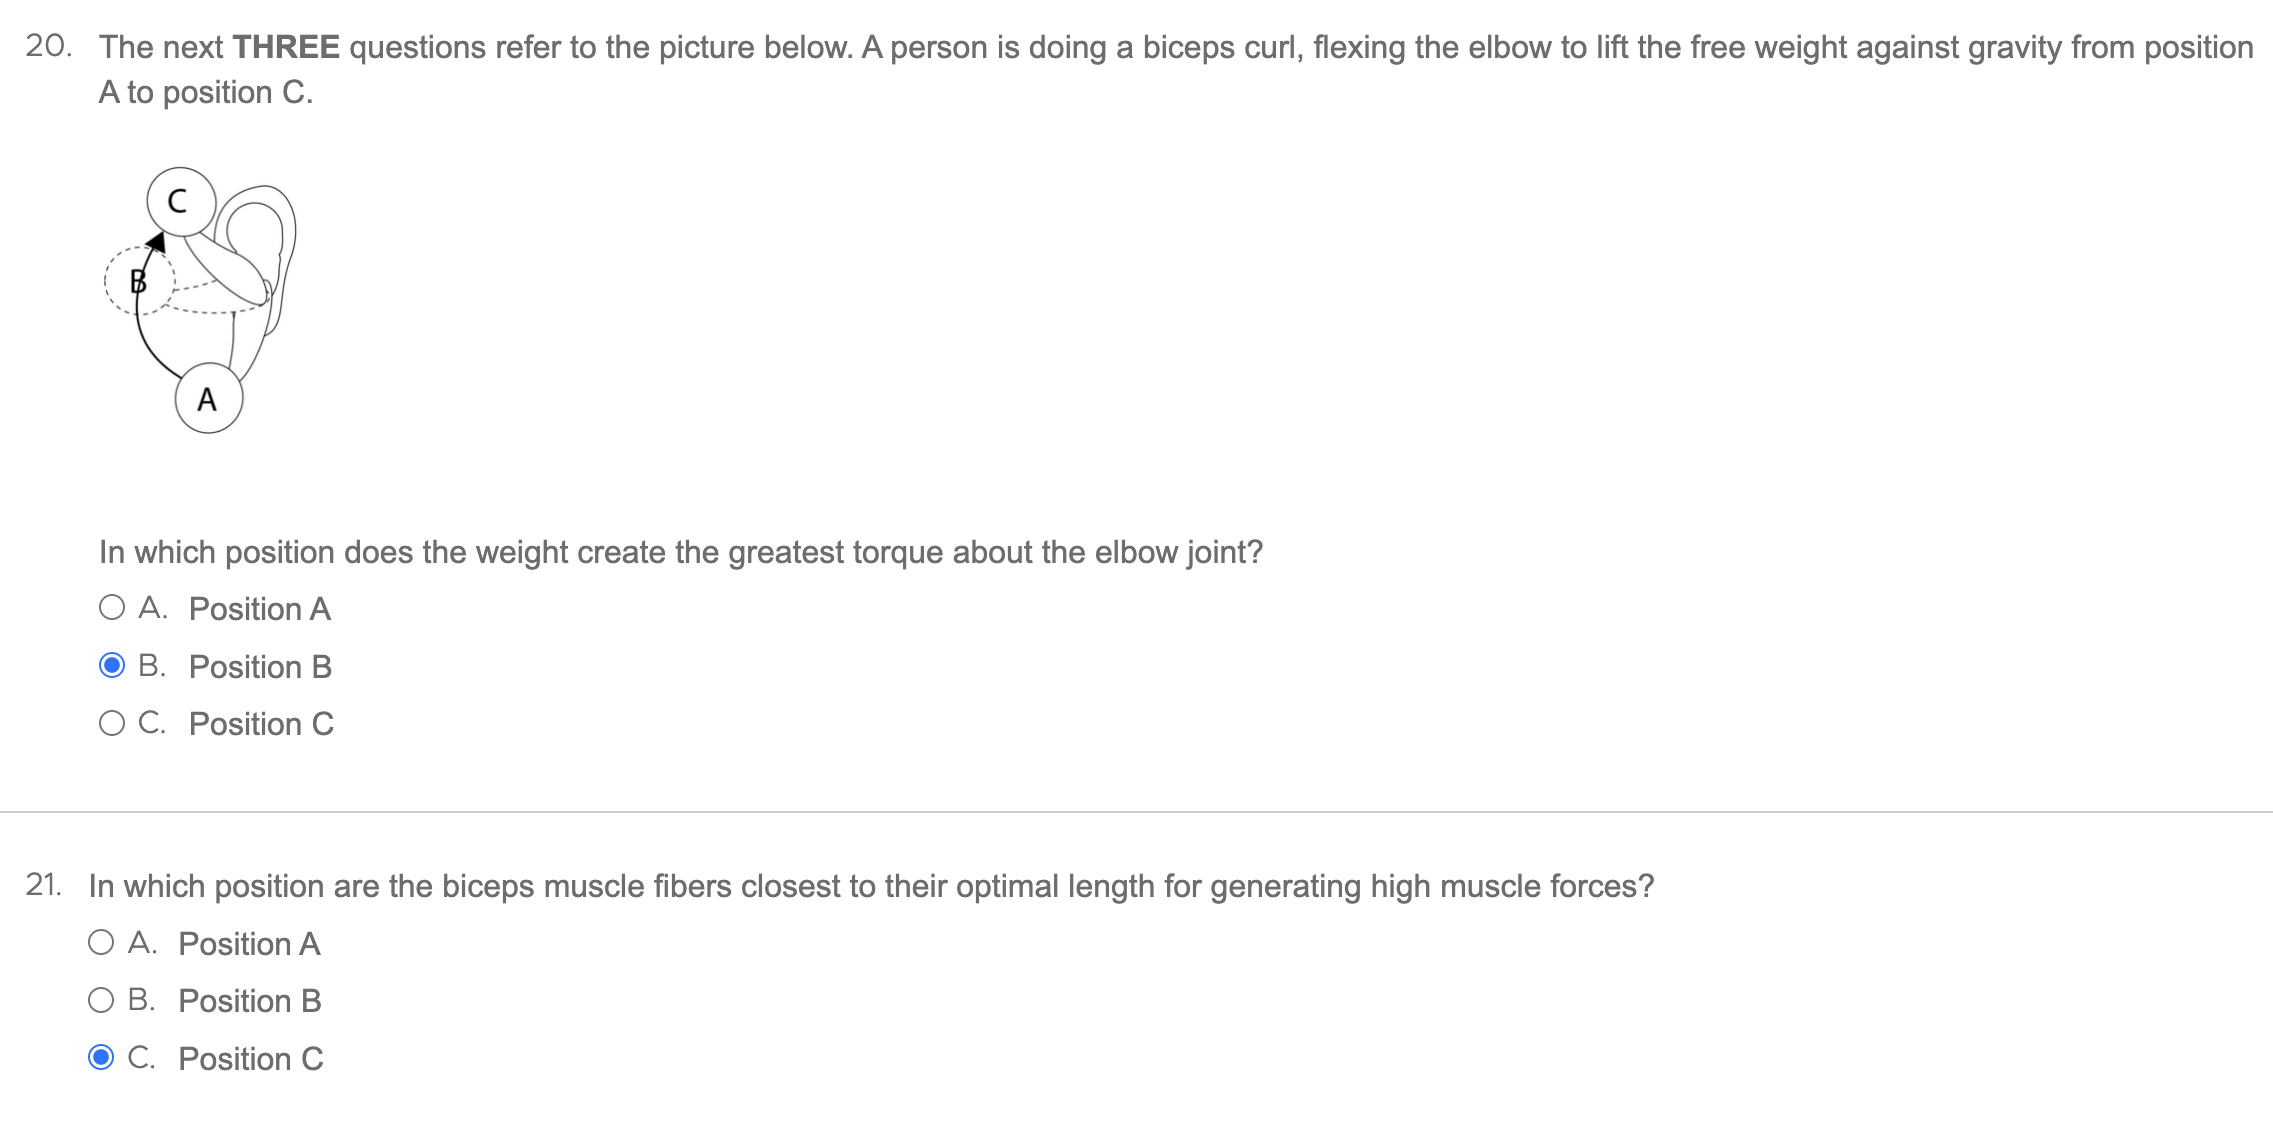
Task: Deselect the Position B answer in question 20
Action: (x=112, y=666)
